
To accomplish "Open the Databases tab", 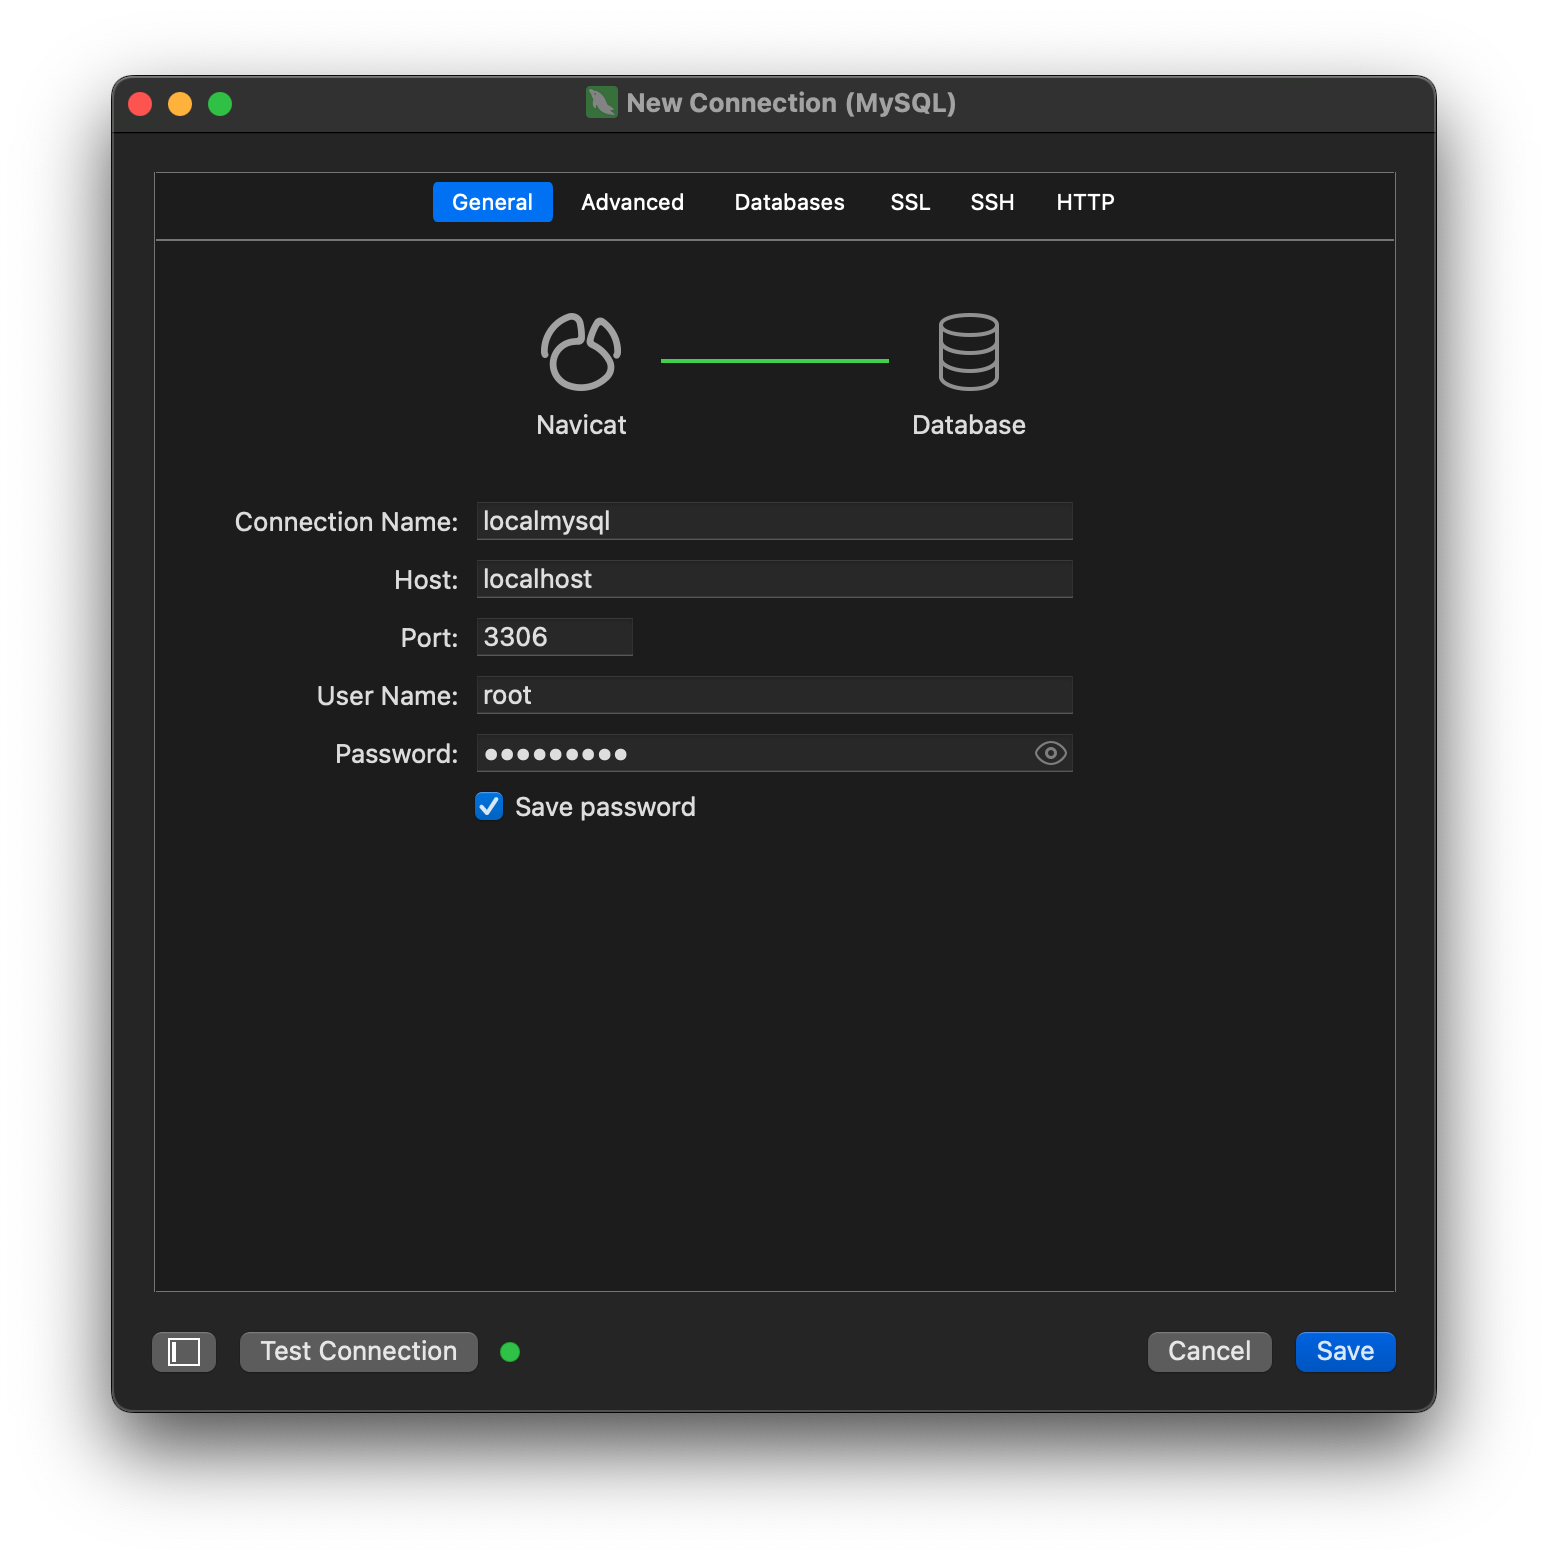I will (788, 202).
